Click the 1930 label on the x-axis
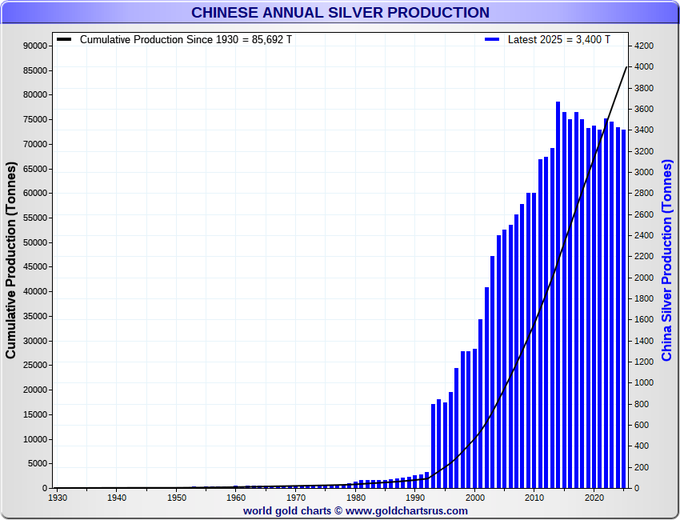680x520 pixels. 58,497
